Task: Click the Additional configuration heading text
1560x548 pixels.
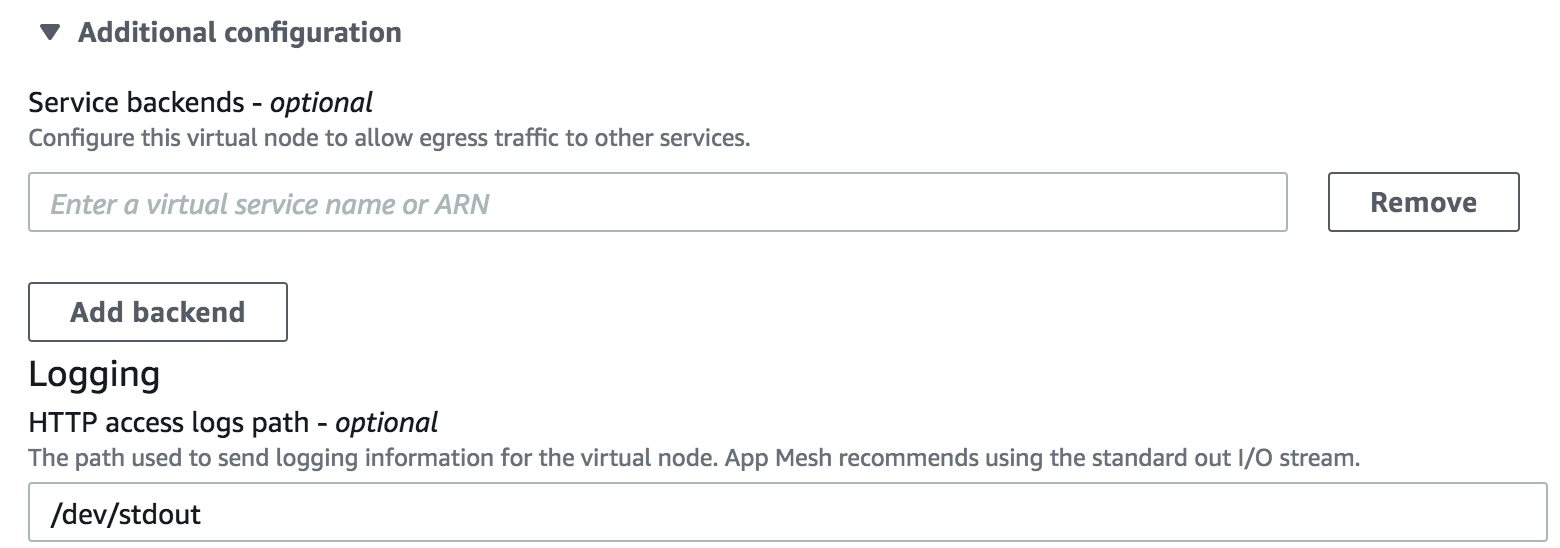Action: pos(239,33)
